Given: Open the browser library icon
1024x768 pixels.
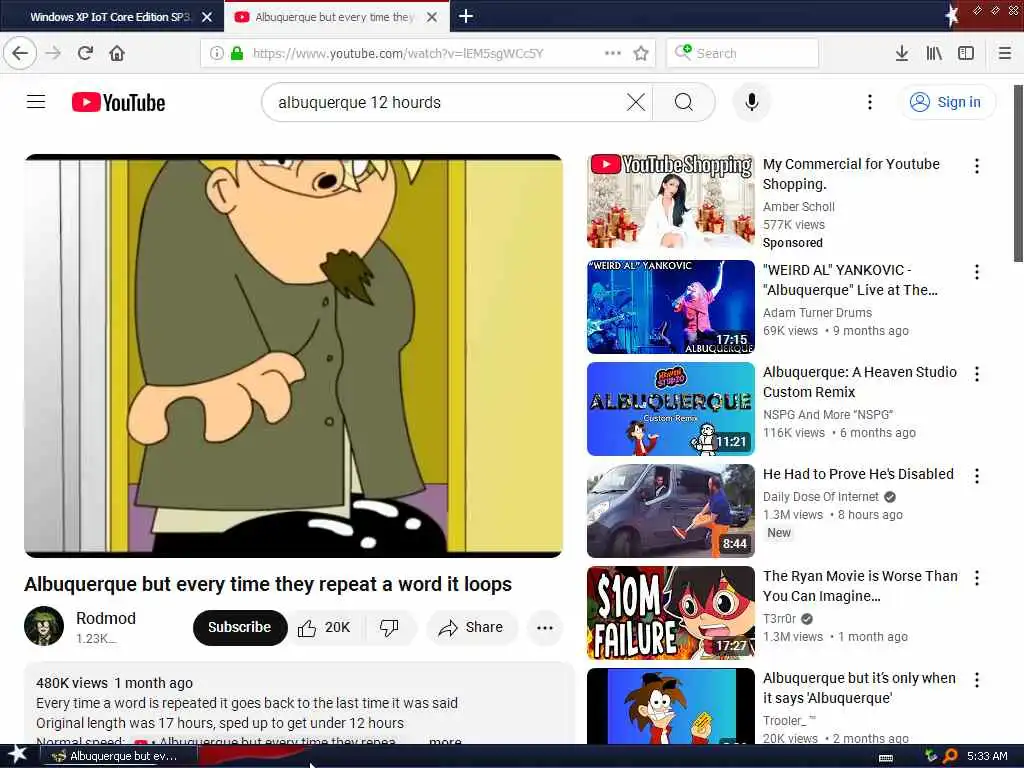Looking at the screenshot, I should [934, 53].
